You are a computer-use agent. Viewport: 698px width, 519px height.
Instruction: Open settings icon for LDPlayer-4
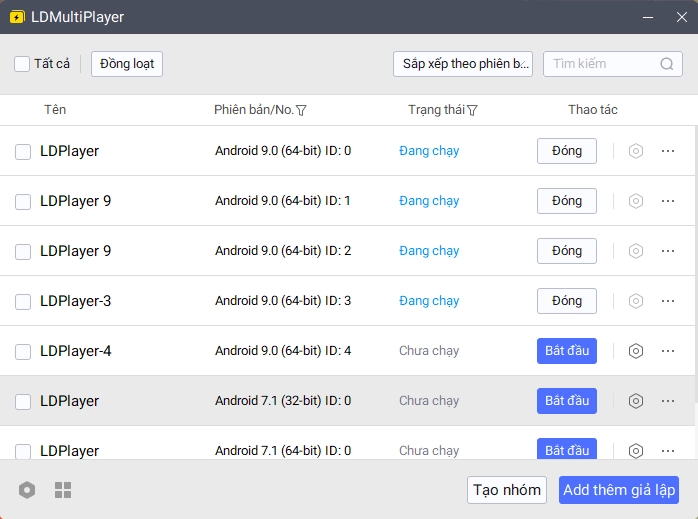point(636,351)
